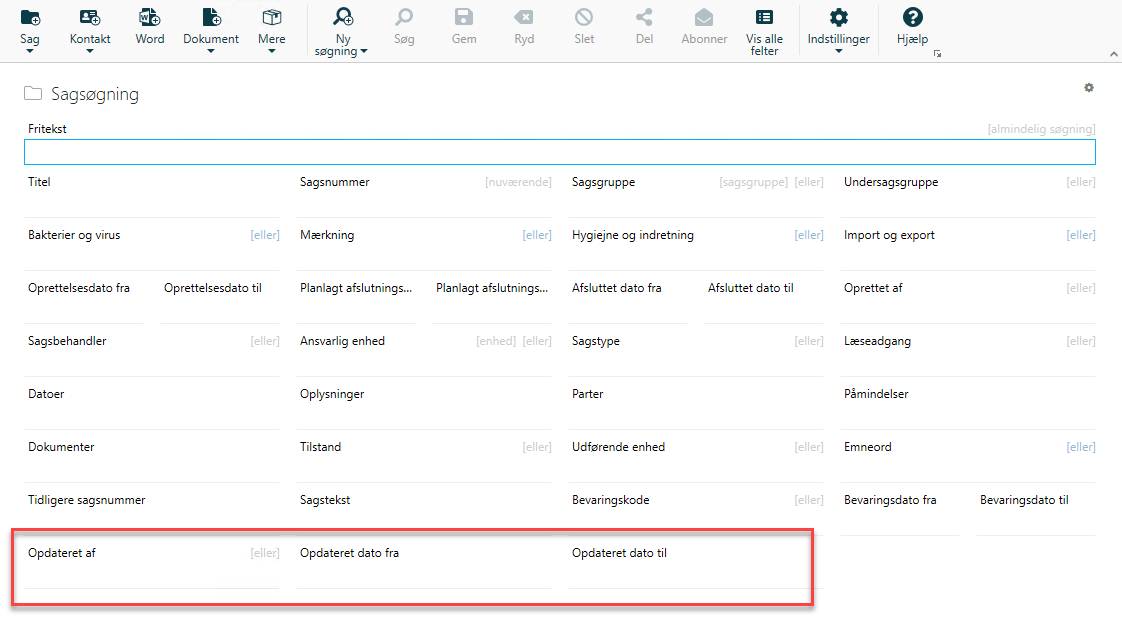Click [eller] link on Læseadgang

coord(1080,341)
